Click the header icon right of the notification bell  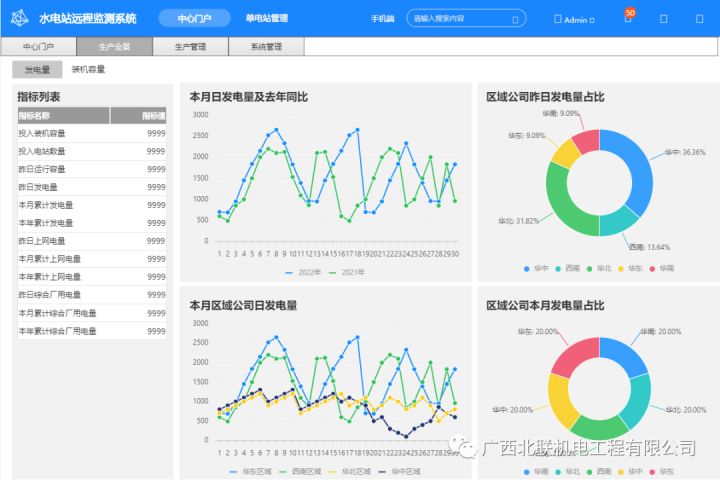(x=664, y=19)
